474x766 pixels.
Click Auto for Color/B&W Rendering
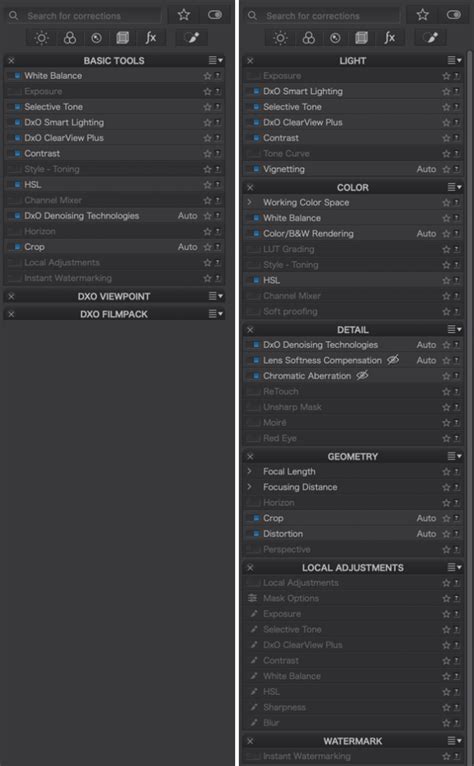point(427,234)
